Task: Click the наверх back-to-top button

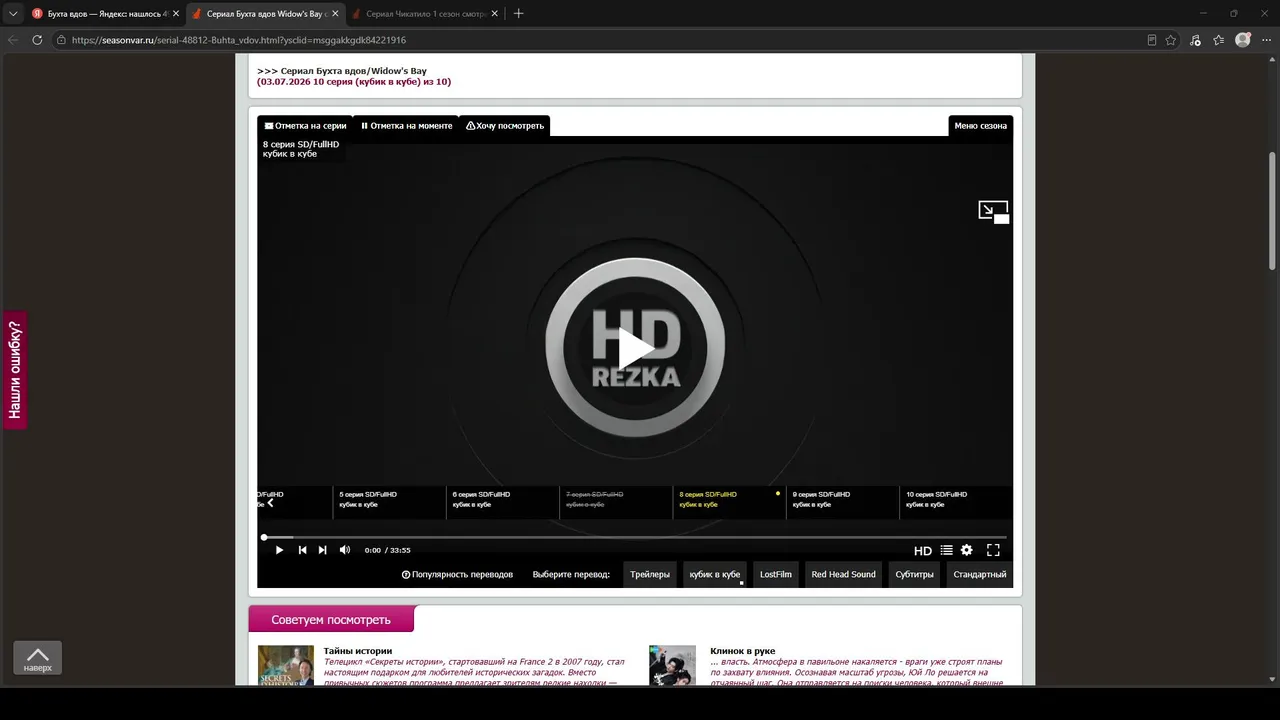Action: [x=37, y=658]
